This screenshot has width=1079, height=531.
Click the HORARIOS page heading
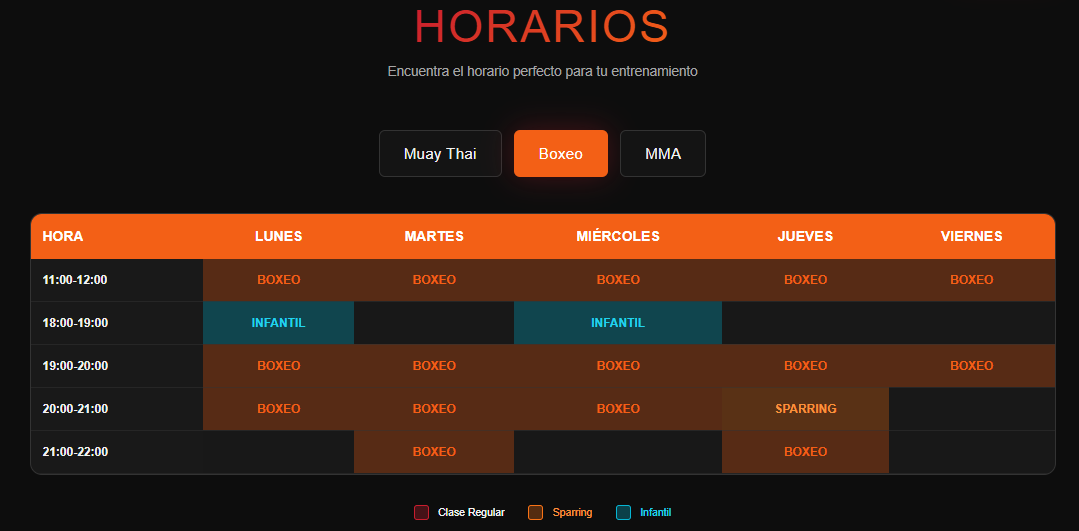(542, 27)
